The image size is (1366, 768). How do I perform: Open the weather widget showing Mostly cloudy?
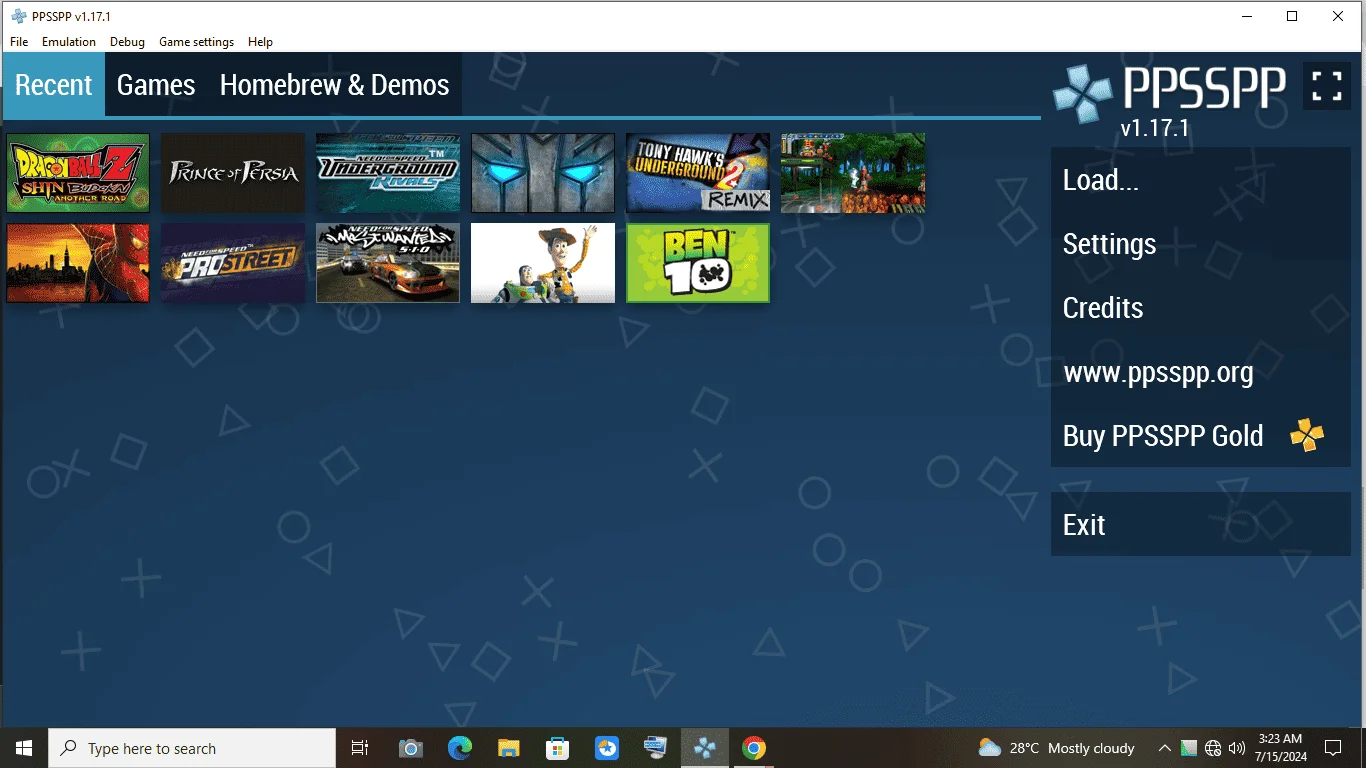(1056, 748)
